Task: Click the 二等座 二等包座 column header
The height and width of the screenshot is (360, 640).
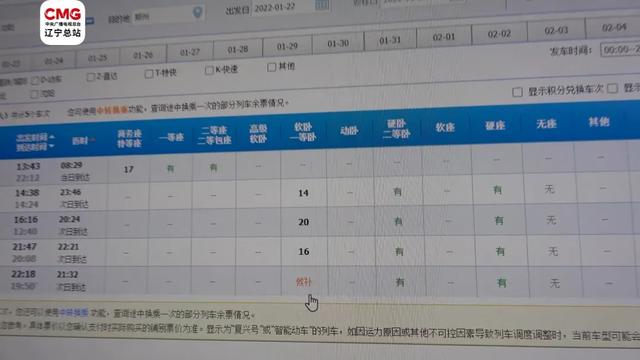Action: pyautogui.click(x=214, y=135)
